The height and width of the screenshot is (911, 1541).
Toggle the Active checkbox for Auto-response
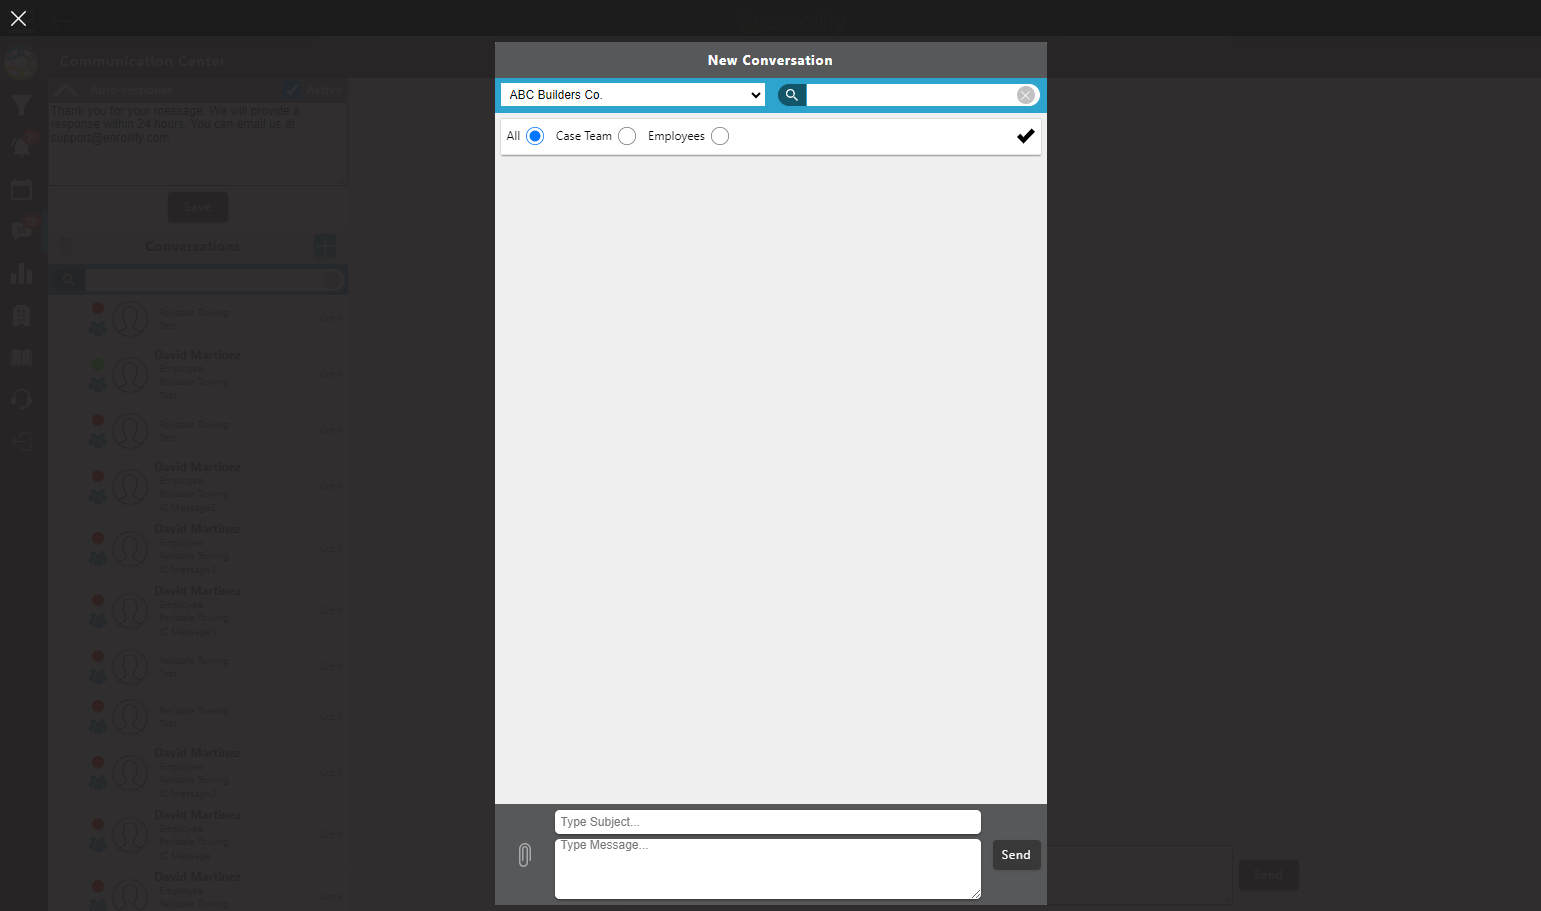coord(293,90)
